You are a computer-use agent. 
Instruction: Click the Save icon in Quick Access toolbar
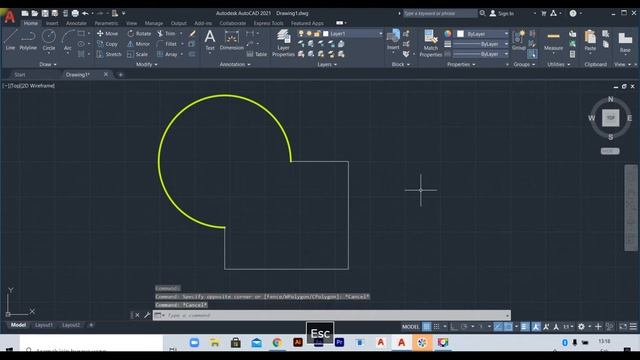tap(45, 13)
